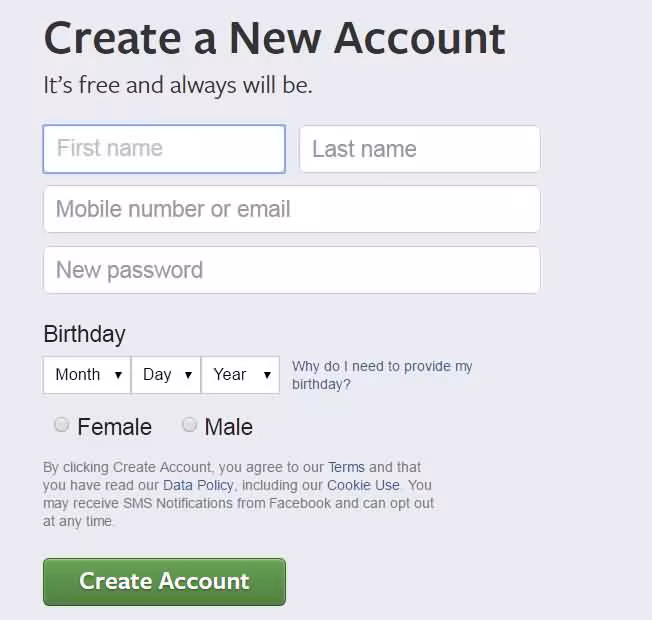Image resolution: width=652 pixels, height=620 pixels.
Task: Click the 'Birthday' section label
Action: 84,334
